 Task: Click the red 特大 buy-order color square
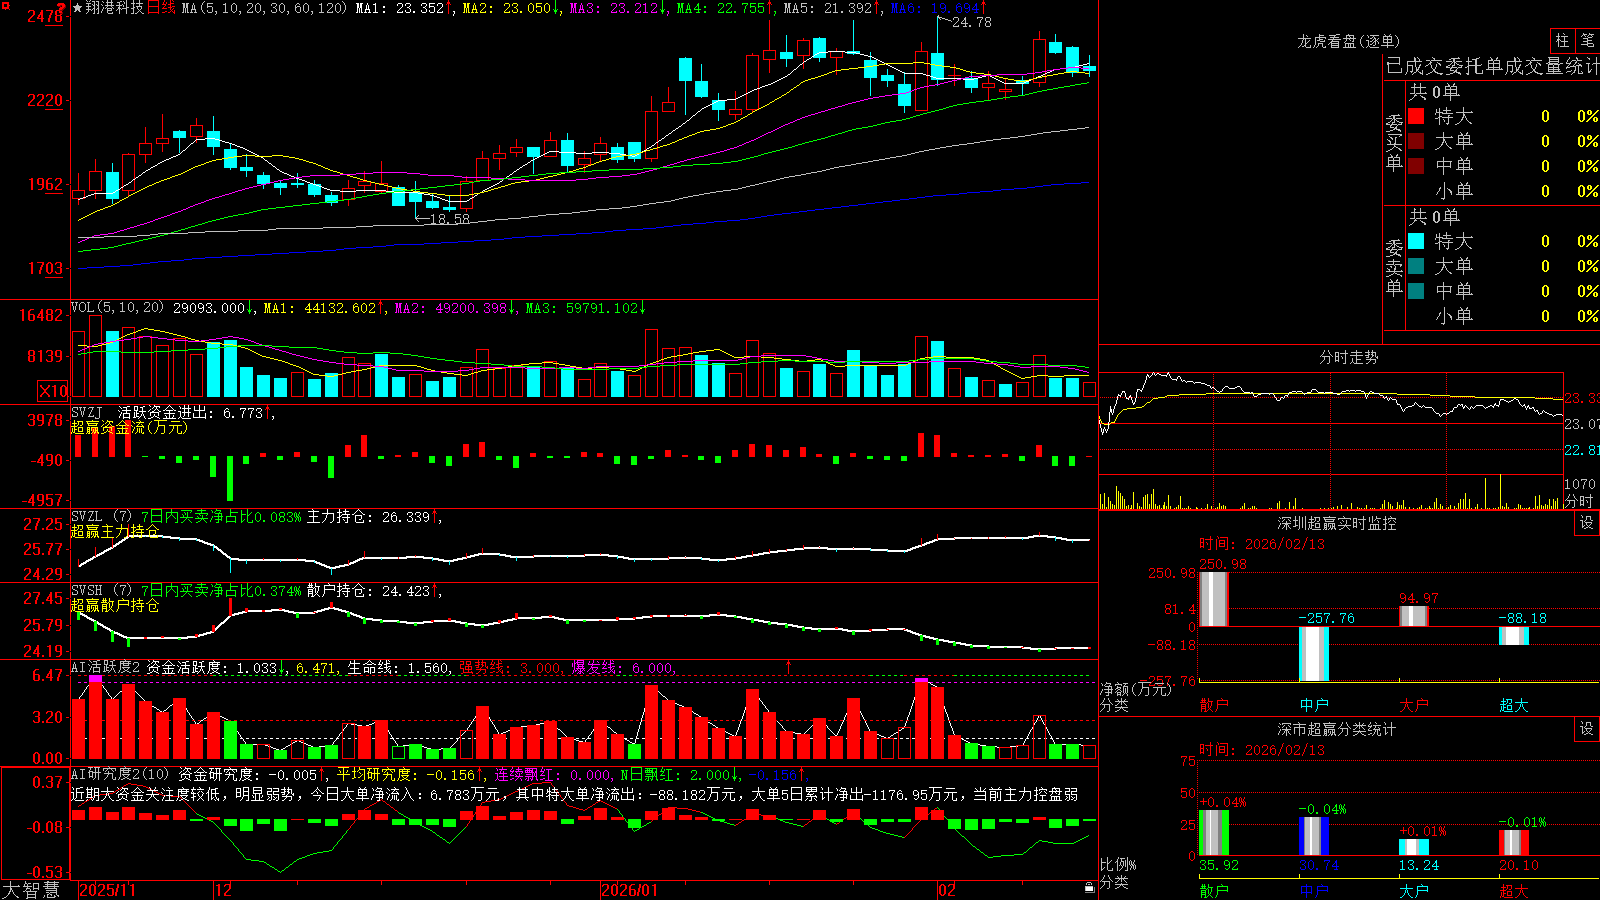point(1416,116)
